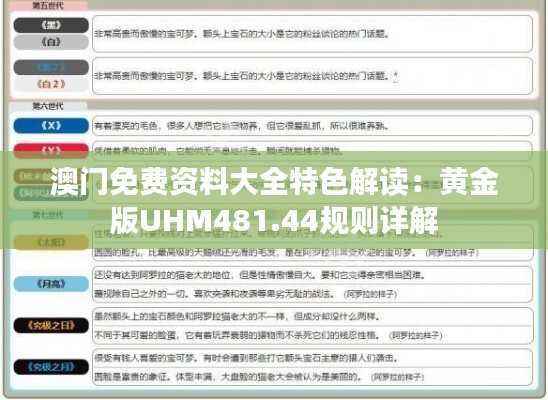This screenshot has width=548, height=400.
Task: Click （阿罗拉的样子） after the 圆脸是富贵 line
Action: click(398, 377)
